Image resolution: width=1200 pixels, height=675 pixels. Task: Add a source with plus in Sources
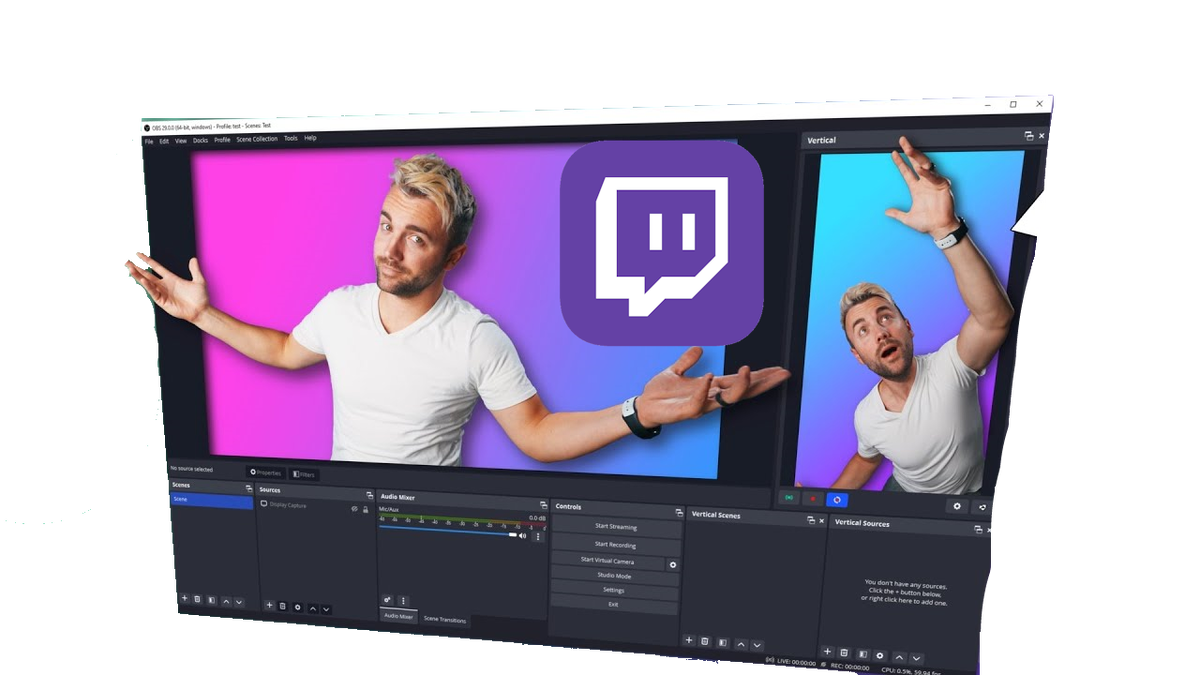pos(269,605)
